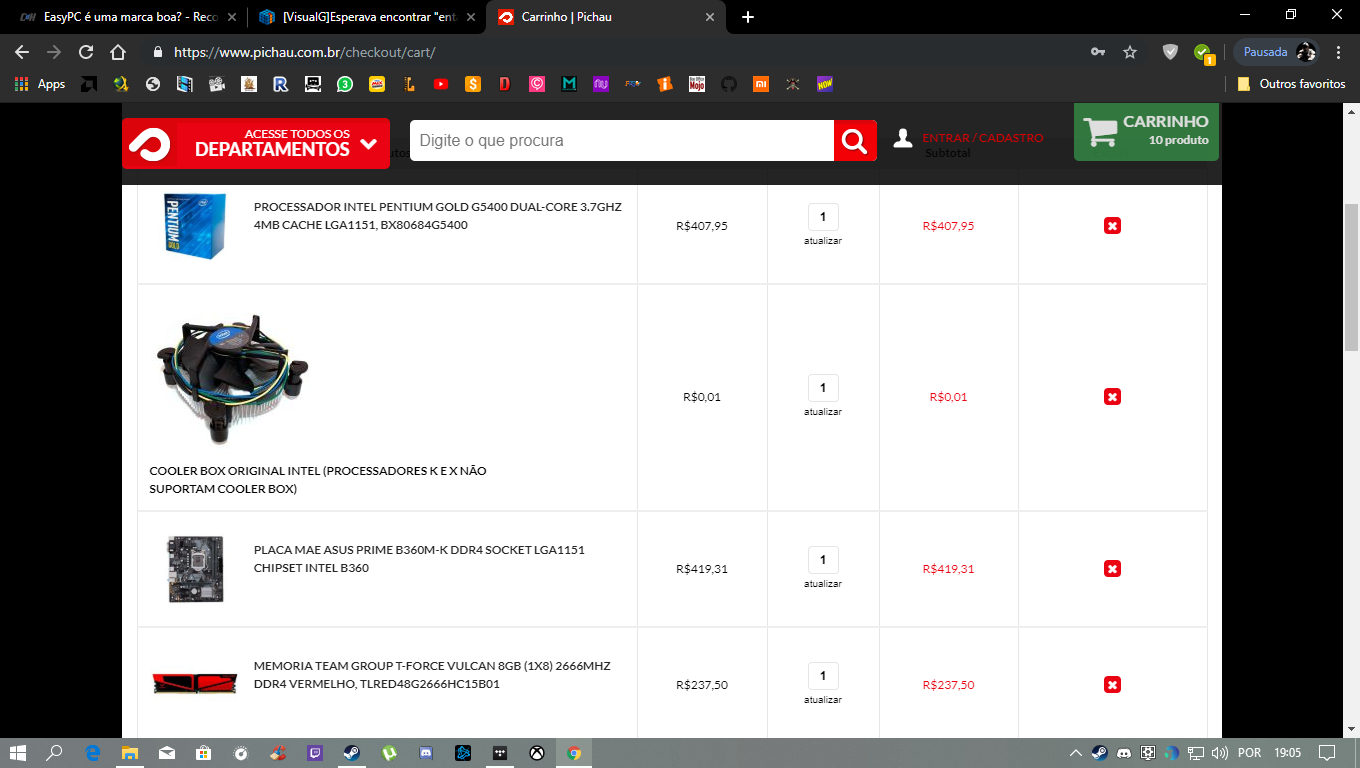Remove the T-Force Vulcan memory item
Image resolution: width=1360 pixels, height=768 pixels.
coord(1112,685)
